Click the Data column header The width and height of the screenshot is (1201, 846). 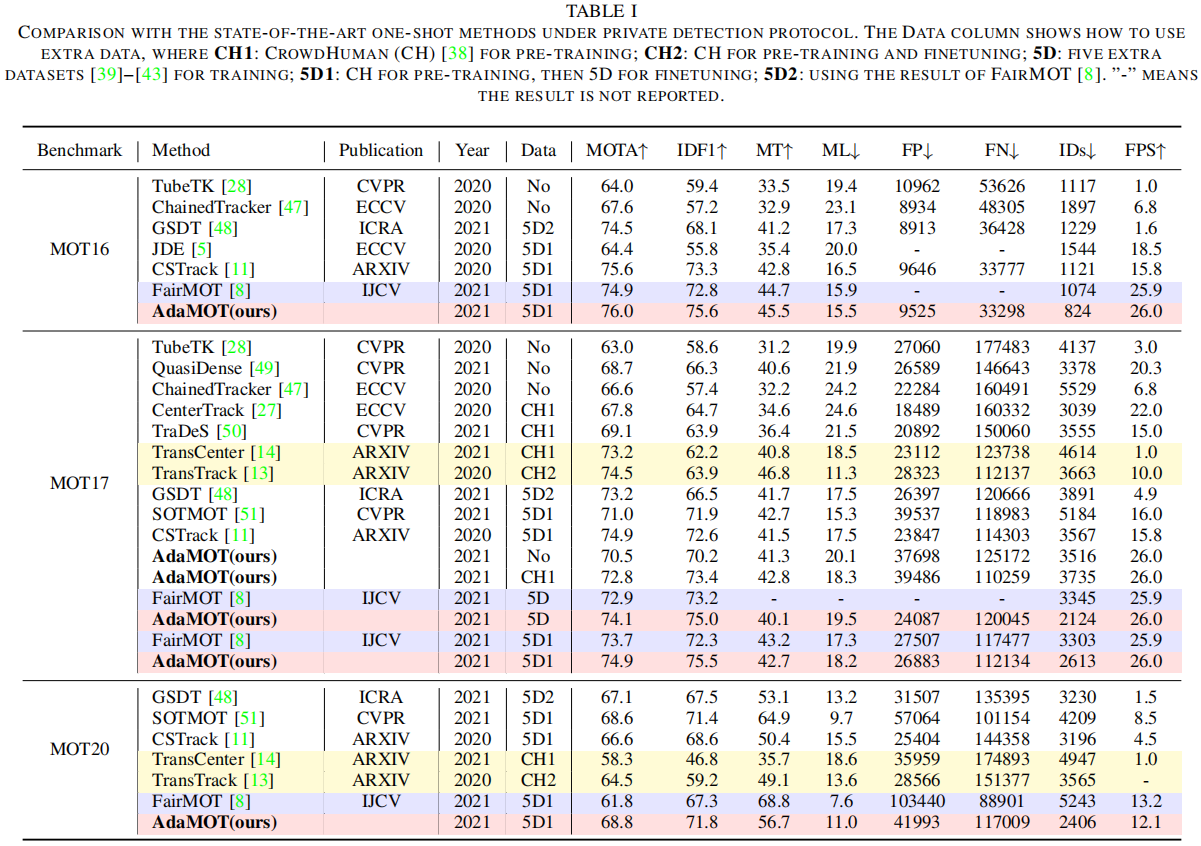pyautogui.click(x=538, y=150)
